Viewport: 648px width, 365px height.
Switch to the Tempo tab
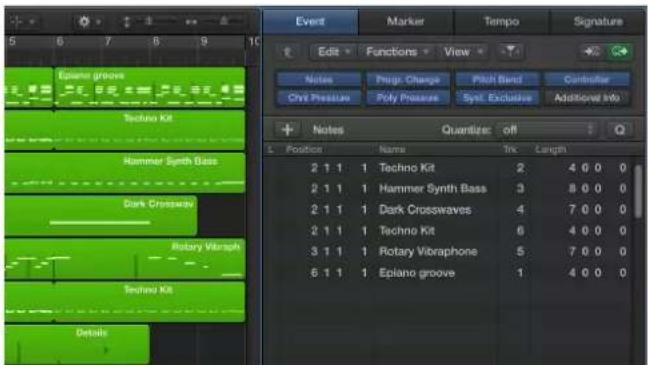coord(501,21)
